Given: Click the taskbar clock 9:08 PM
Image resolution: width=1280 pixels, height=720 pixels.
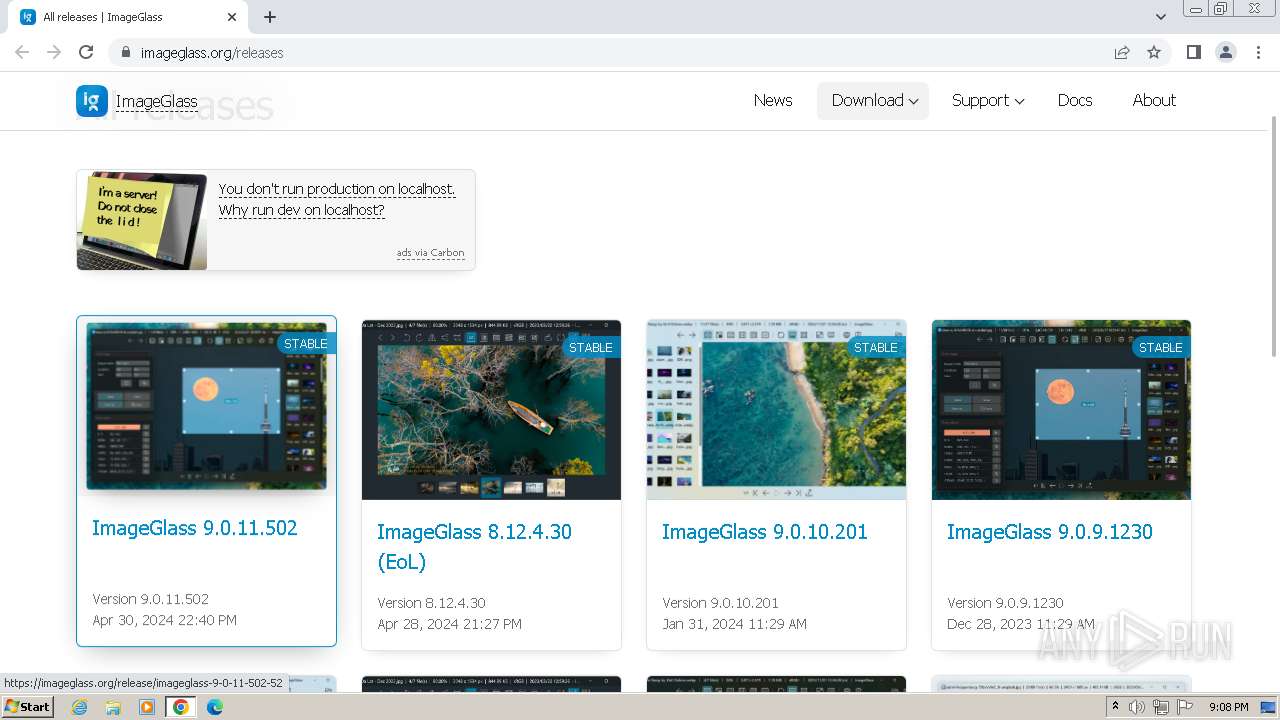Looking at the screenshot, I should [1229, 707].
